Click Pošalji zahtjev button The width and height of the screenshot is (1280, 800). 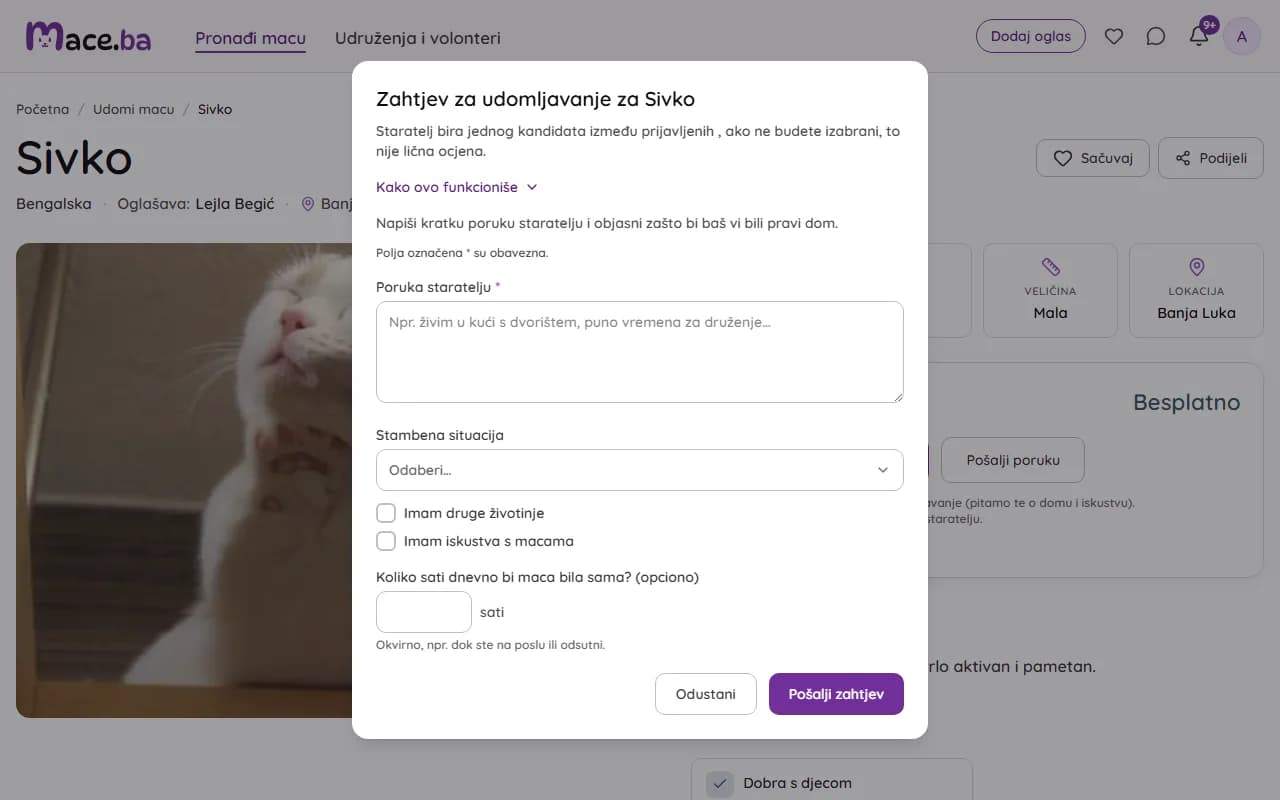tap(836, 694)
